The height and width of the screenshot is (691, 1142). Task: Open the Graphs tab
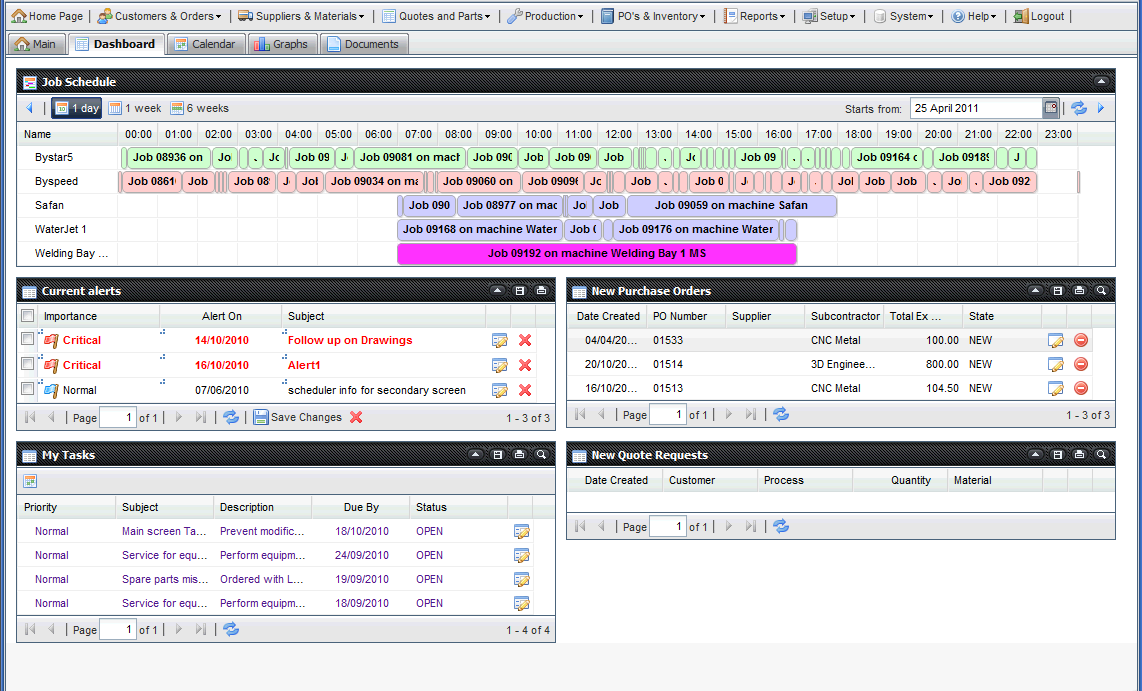(282, 44)
